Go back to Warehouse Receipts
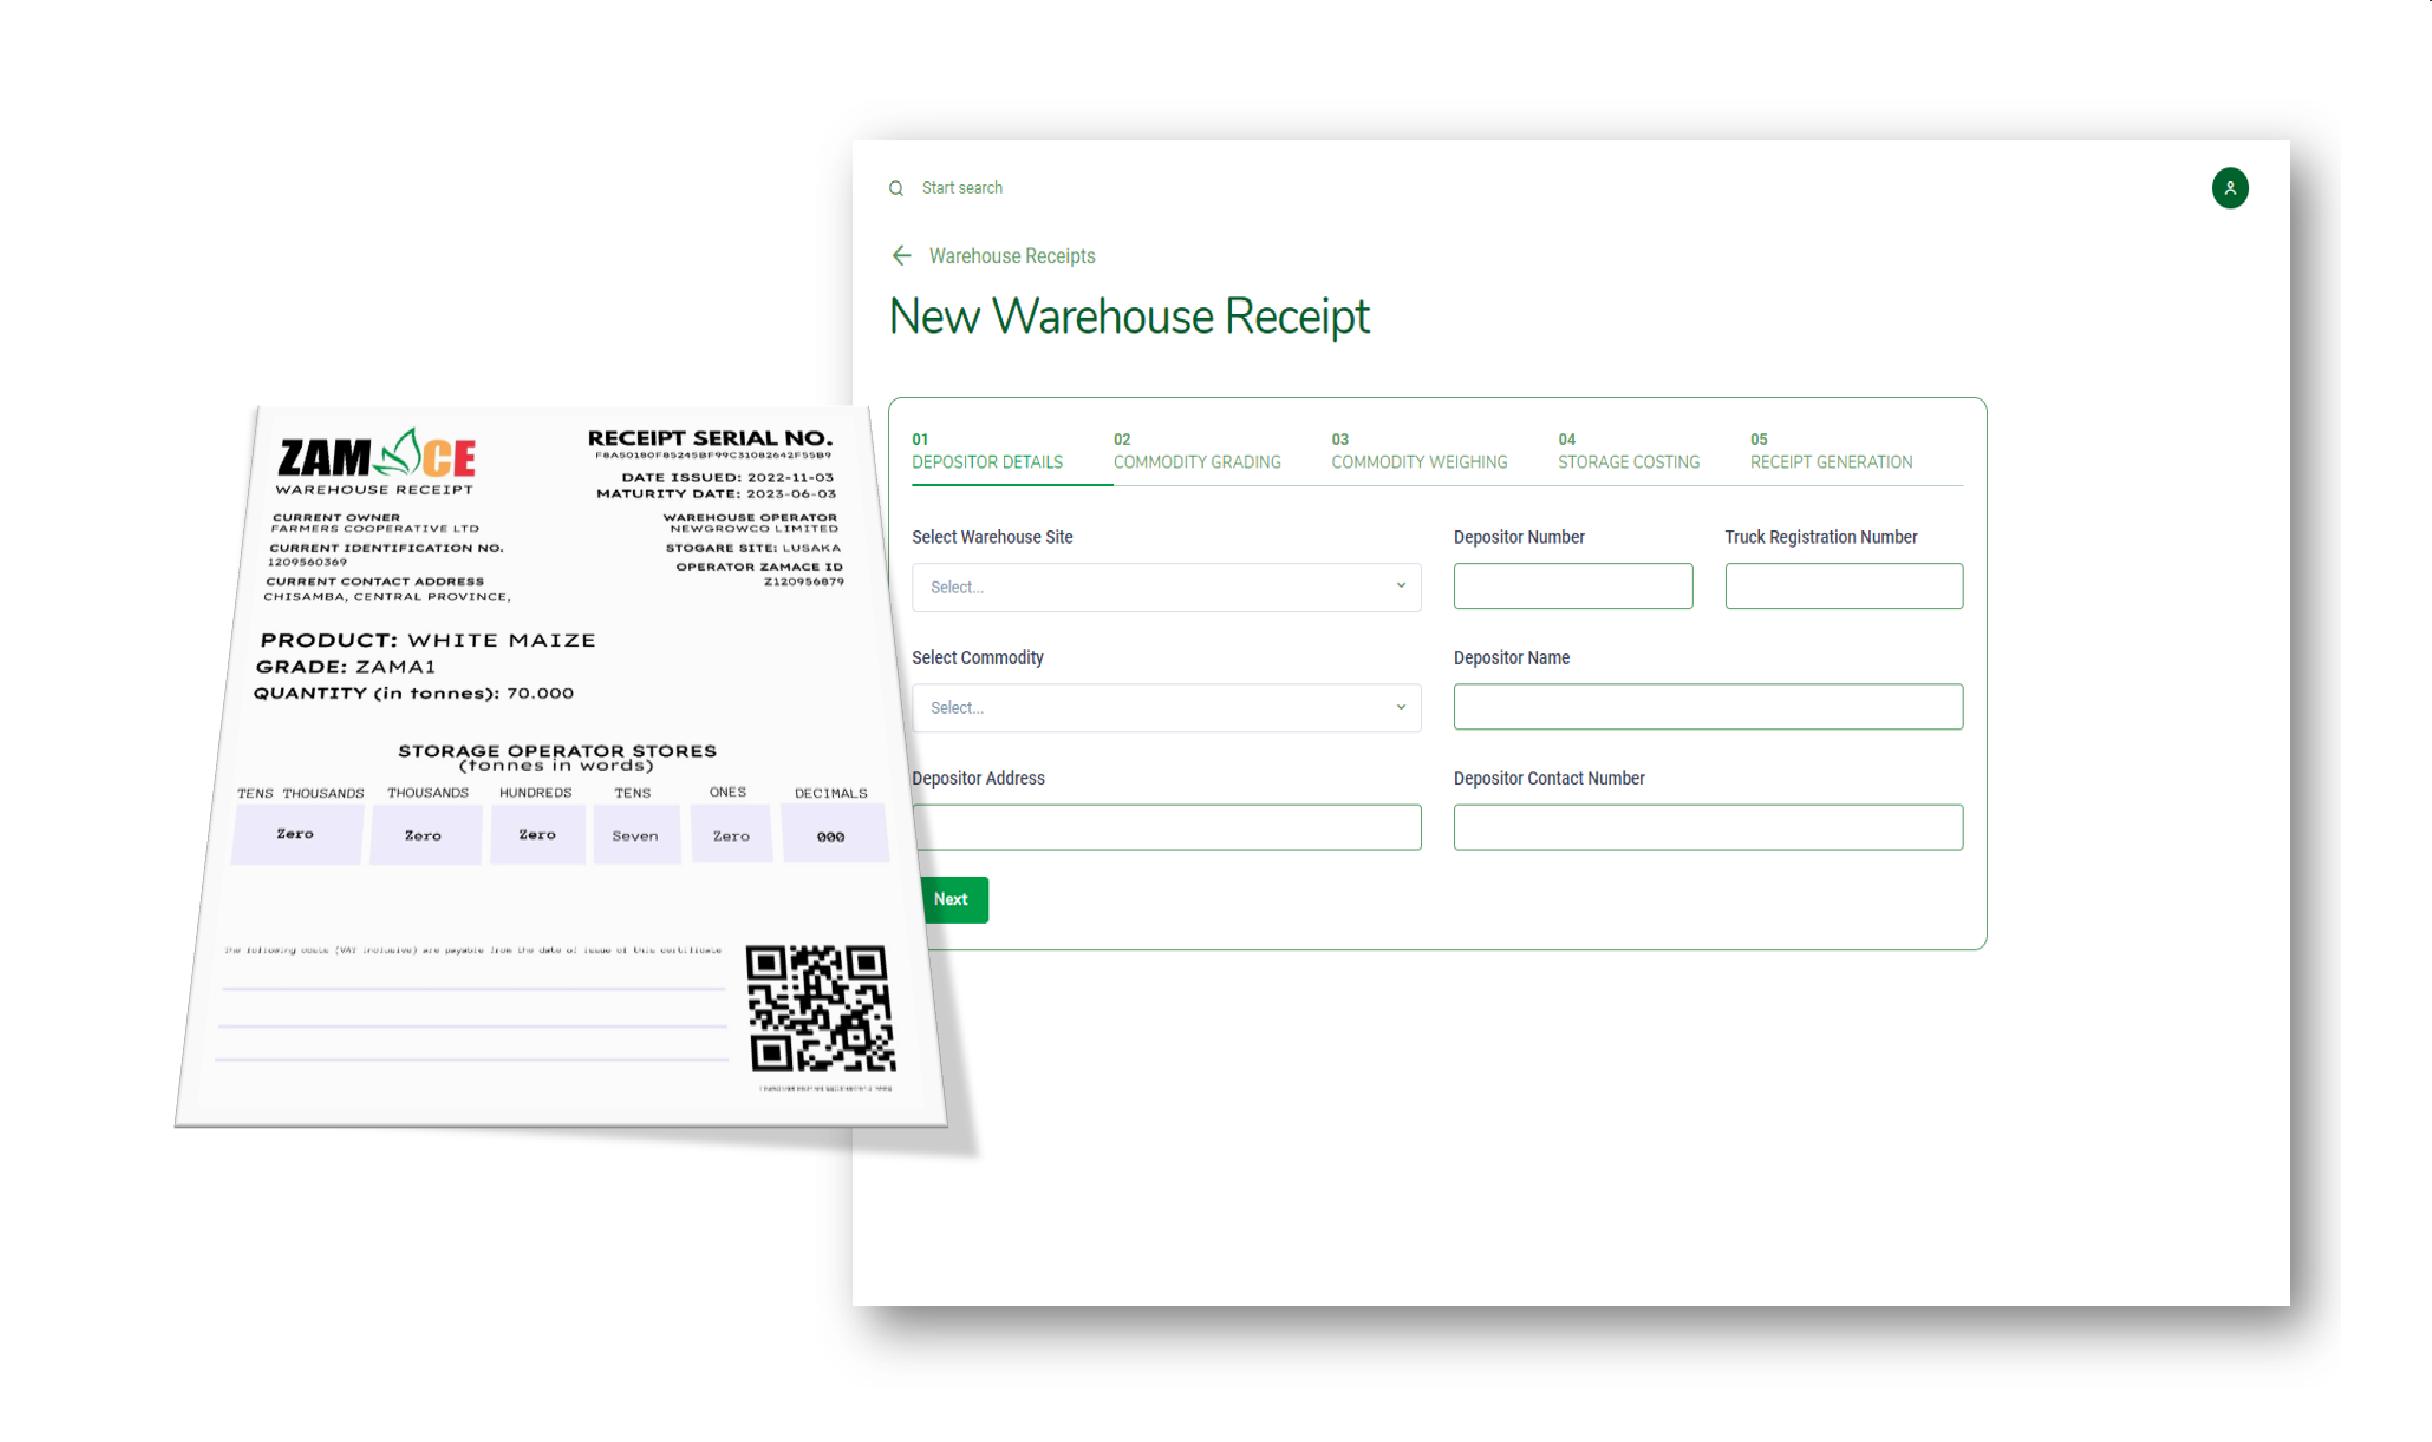 (x=1011, y=256)
